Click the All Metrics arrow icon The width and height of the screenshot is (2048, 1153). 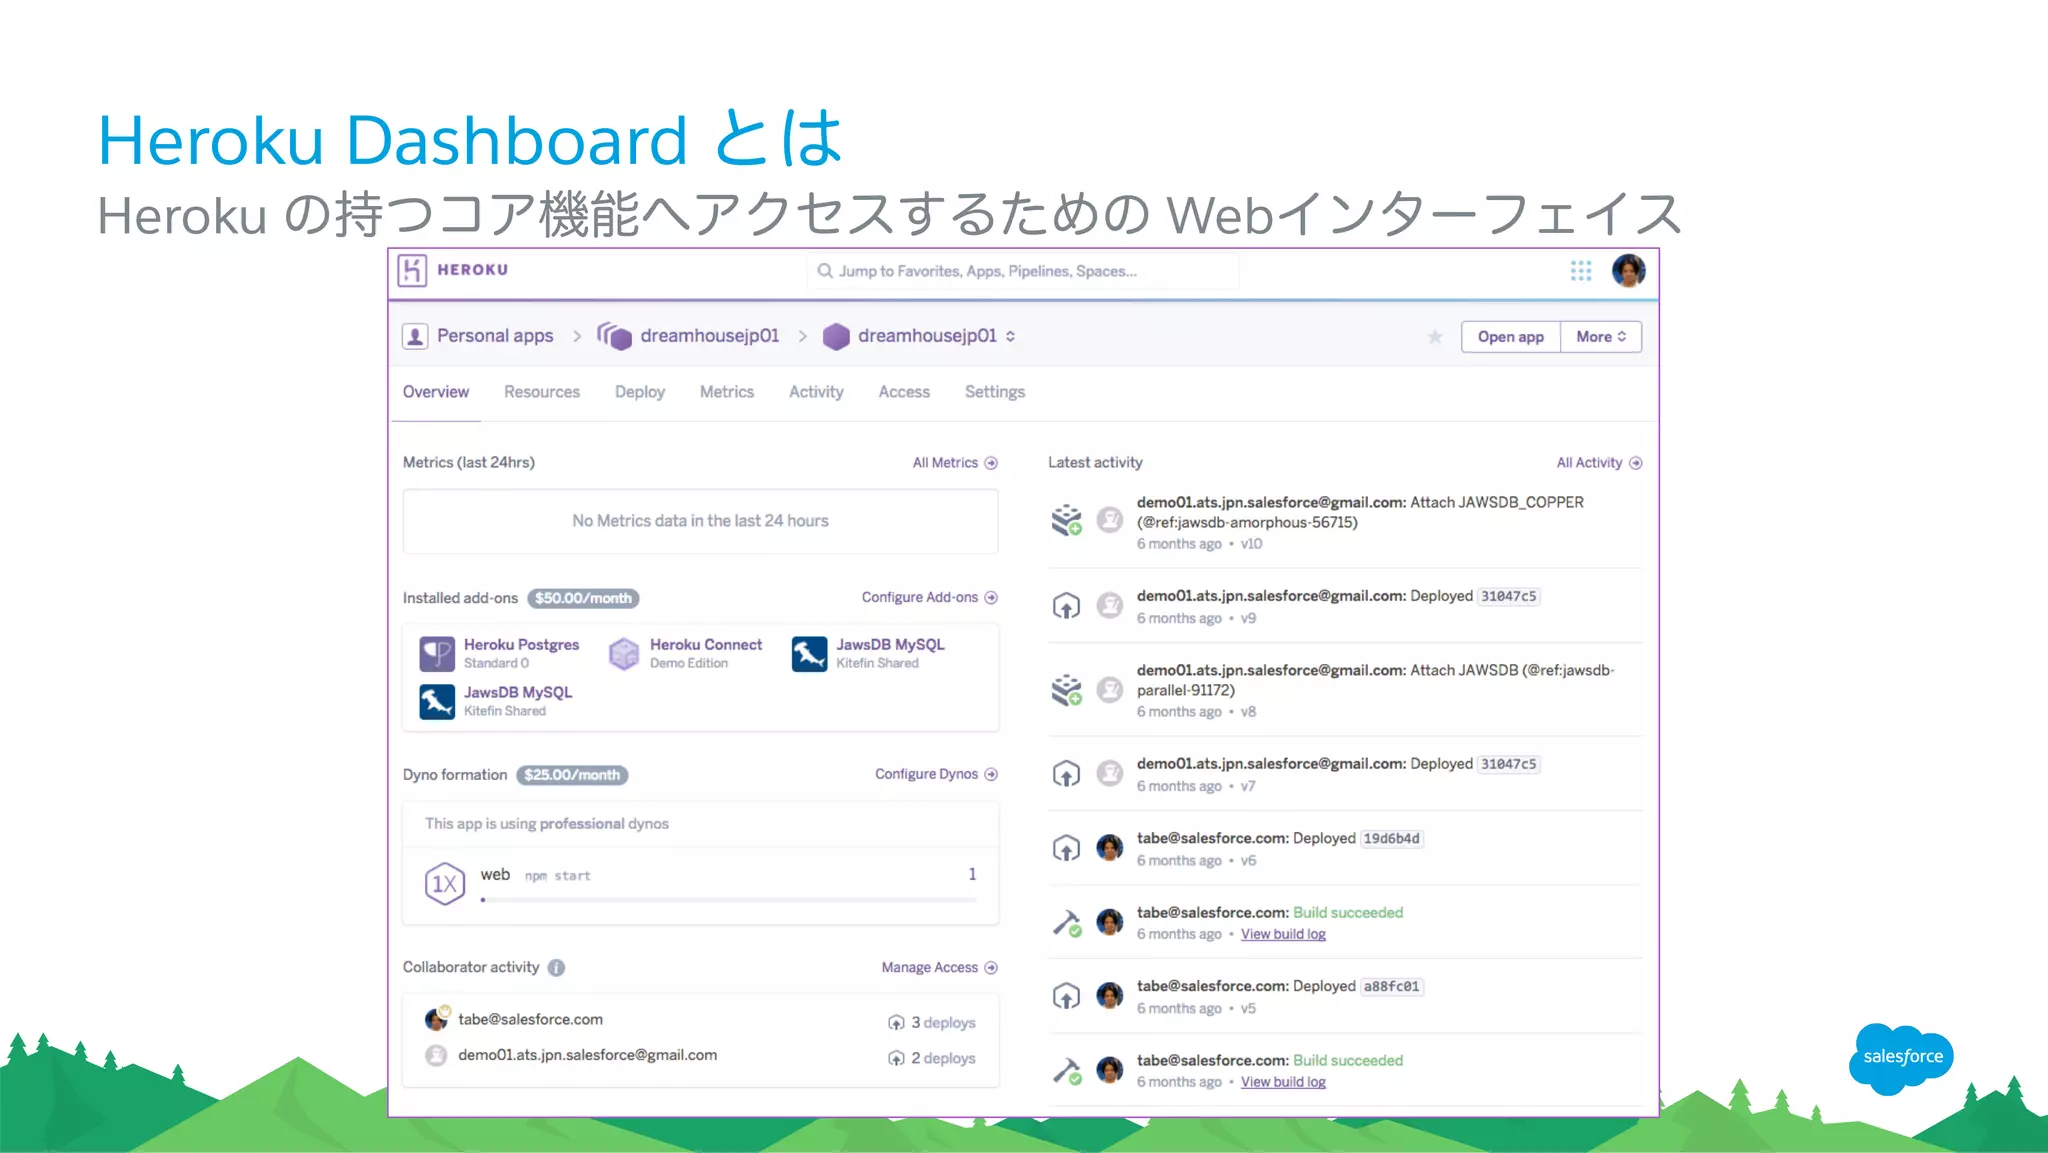[x=991, y=463]
